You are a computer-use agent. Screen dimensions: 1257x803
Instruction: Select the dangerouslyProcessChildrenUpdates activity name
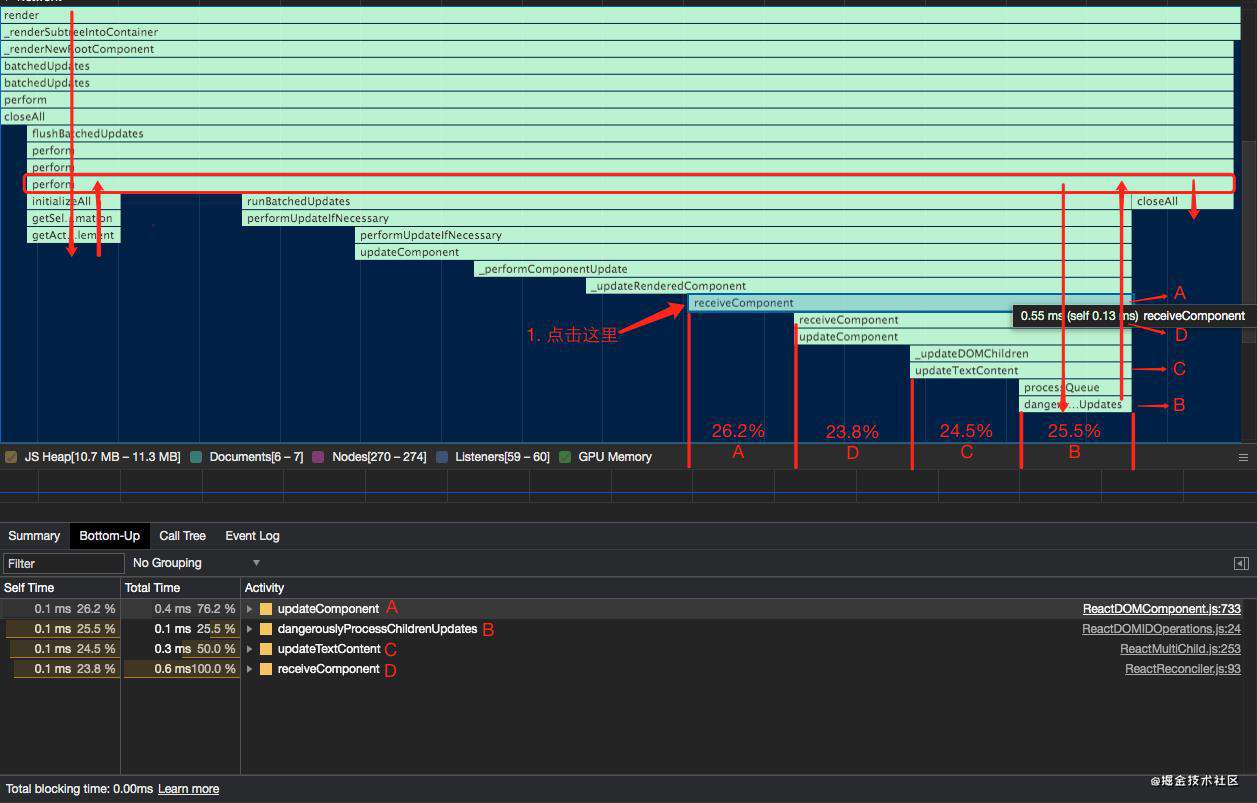(377, 629)
